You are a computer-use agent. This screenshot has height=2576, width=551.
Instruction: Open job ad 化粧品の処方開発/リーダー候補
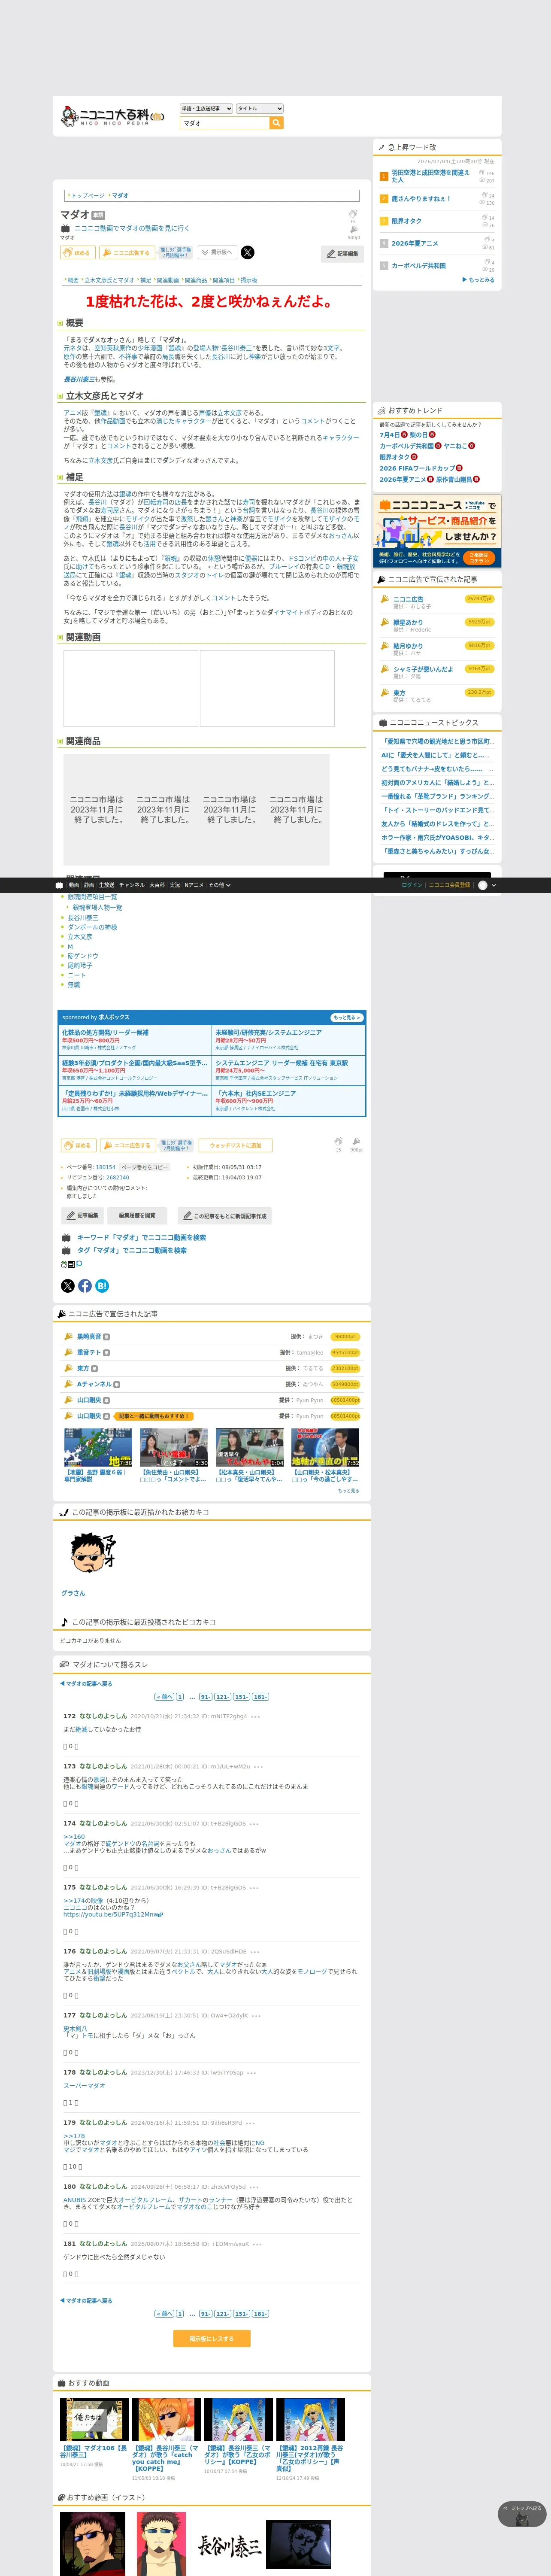click(105, 1033)
